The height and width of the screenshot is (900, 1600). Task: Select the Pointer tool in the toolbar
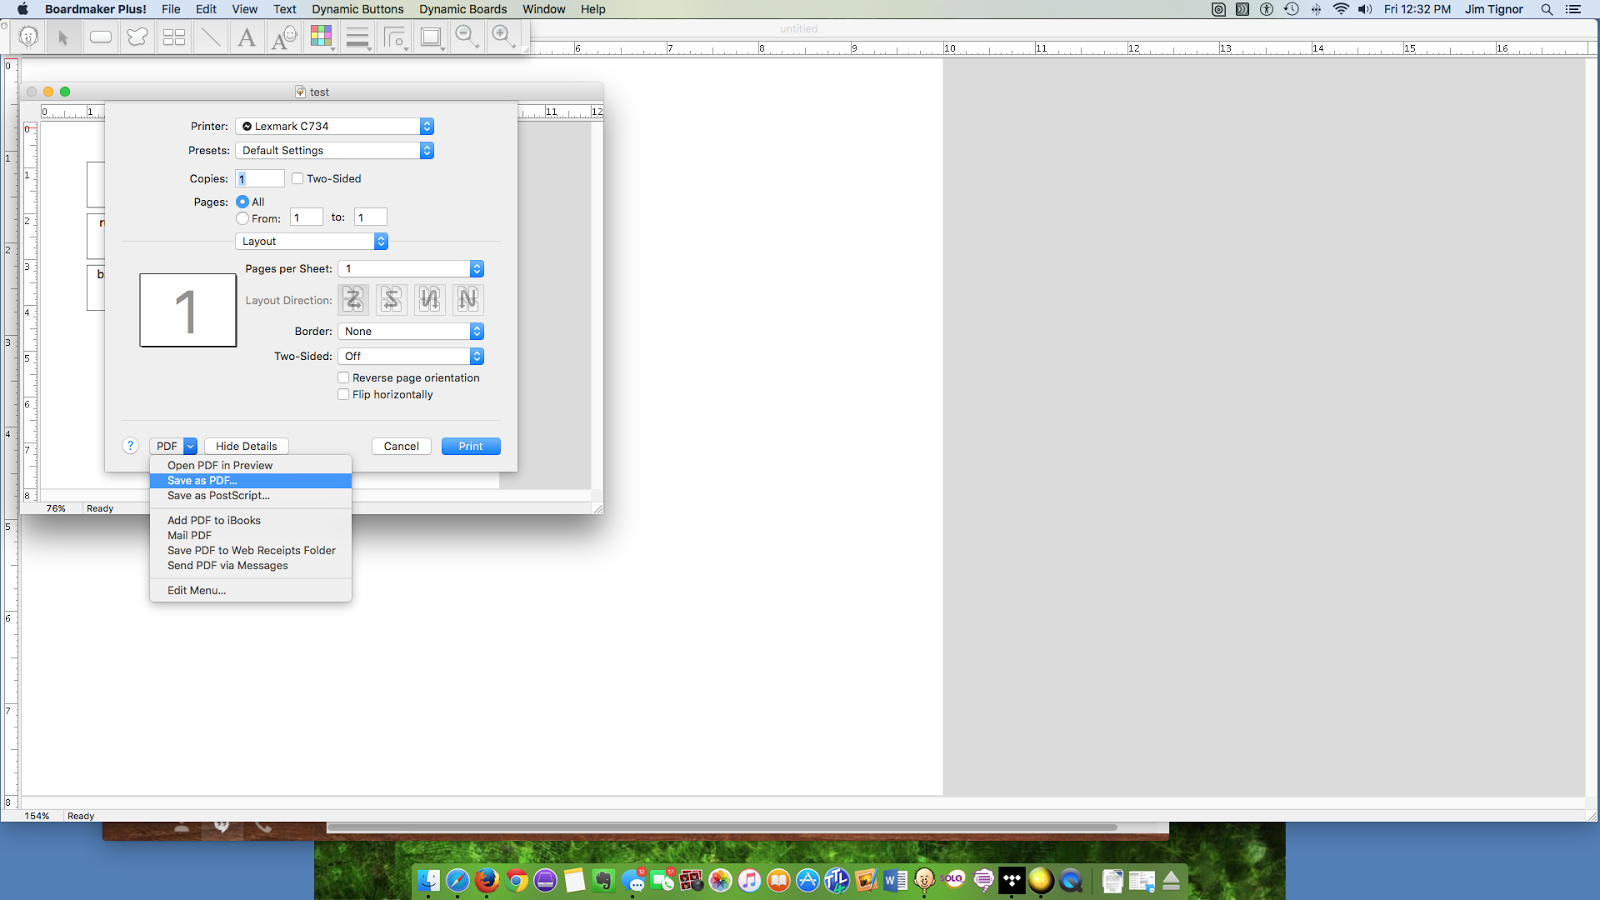[x=62, y=36]
